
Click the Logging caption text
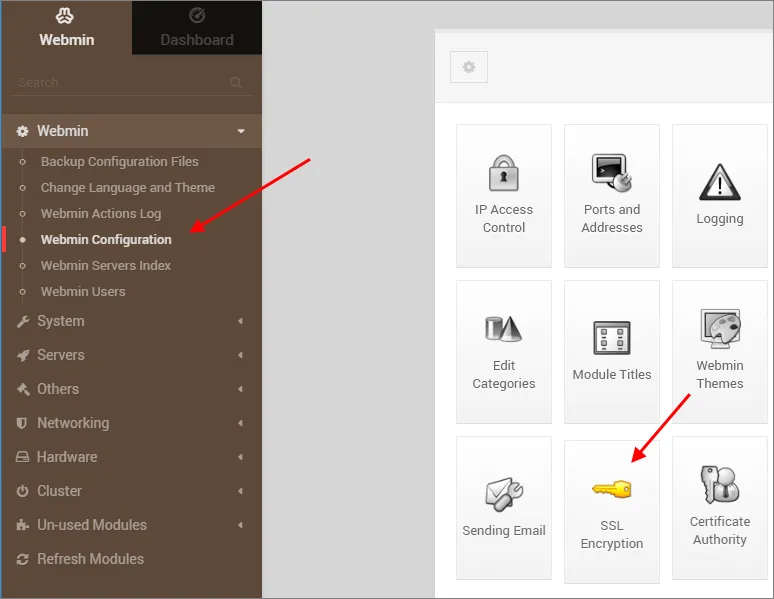(x=720, y=218)
